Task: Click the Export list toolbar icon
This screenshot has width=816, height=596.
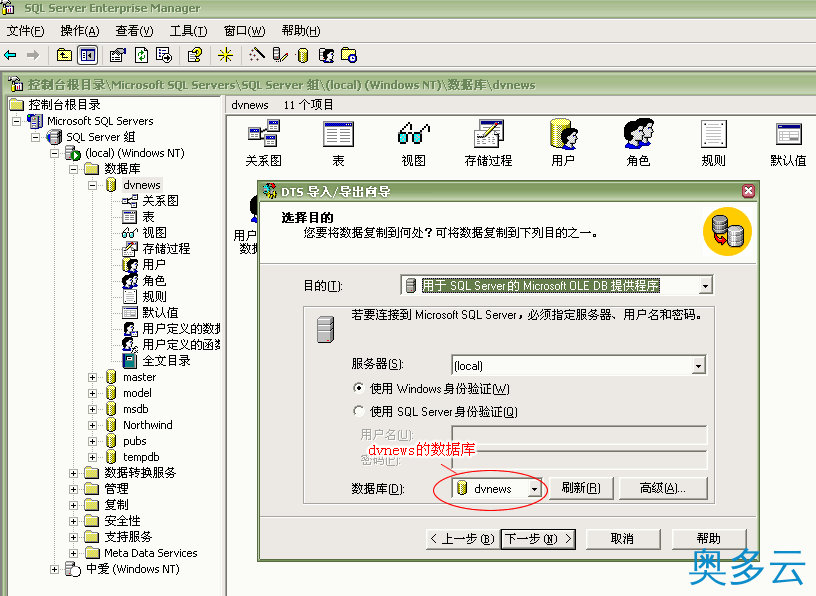Action: pyautogui.click(x=164, y=55)
